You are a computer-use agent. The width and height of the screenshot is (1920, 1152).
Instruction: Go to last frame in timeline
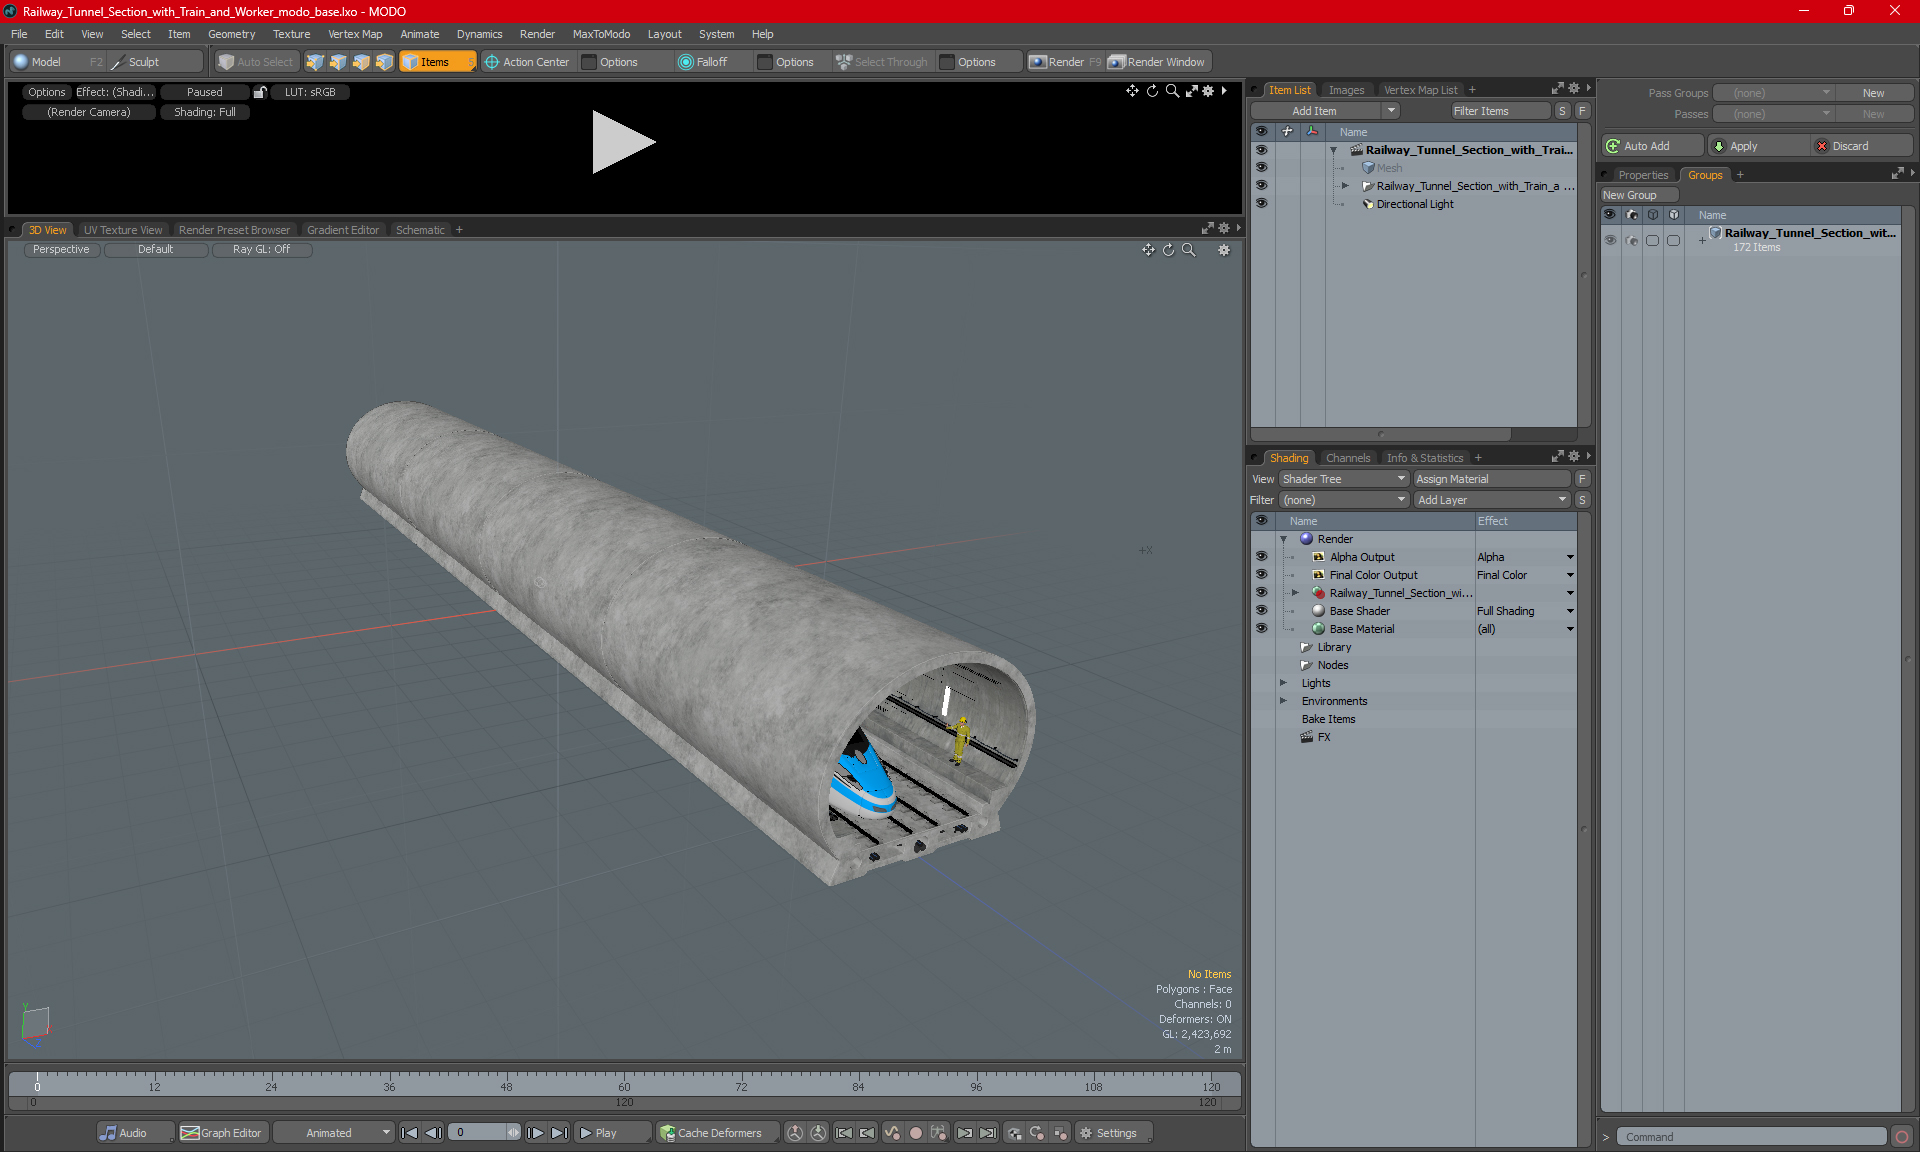click(x=560, y=1133)
